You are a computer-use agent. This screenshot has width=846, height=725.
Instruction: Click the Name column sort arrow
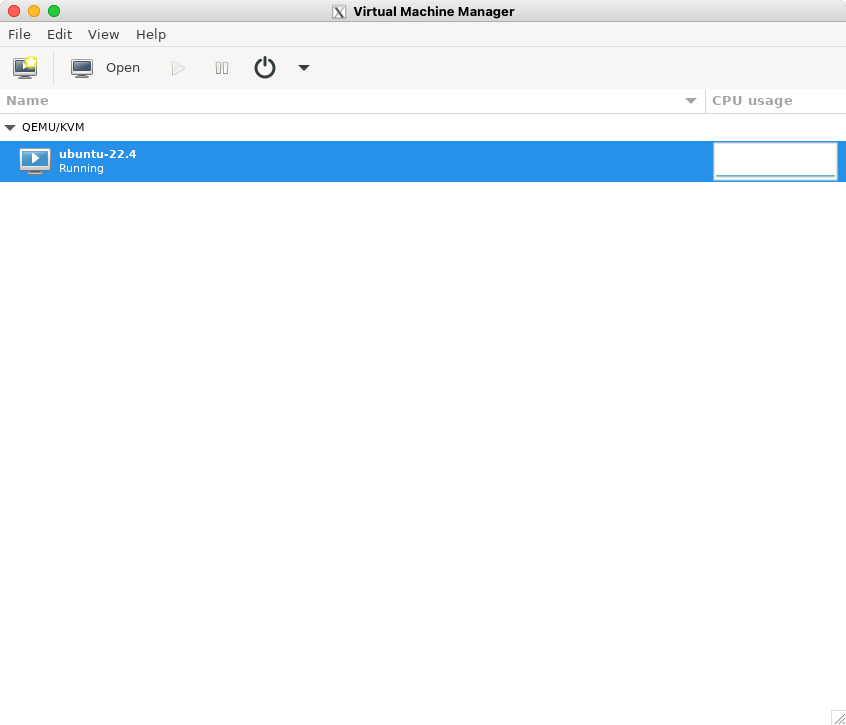tap(691, 101)
